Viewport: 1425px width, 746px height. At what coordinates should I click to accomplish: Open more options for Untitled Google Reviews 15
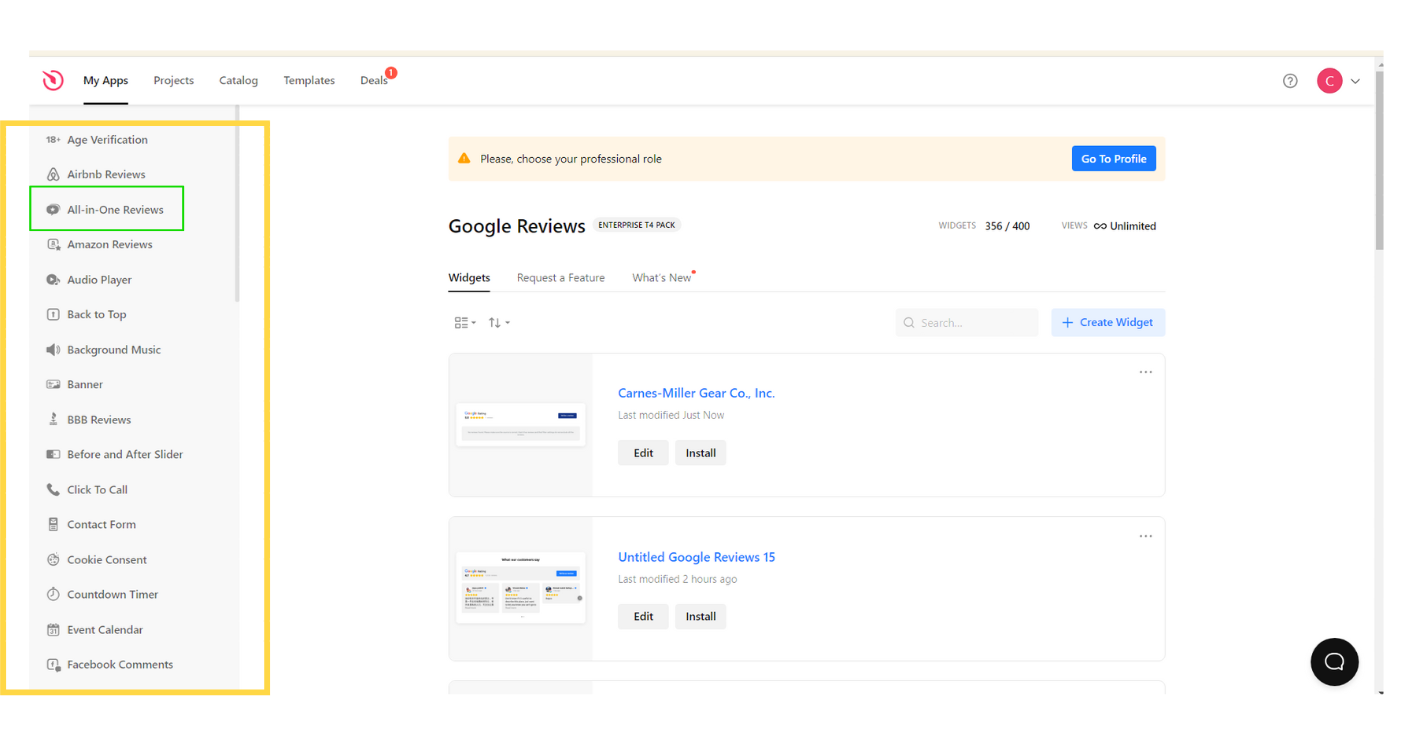pyautogui.click(x=1145, y=536)
